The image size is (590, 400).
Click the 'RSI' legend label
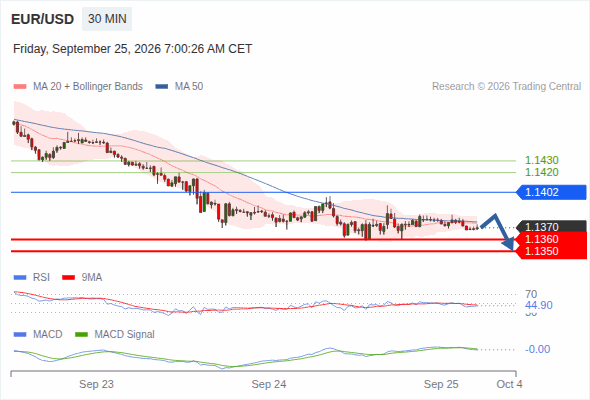pyautogui.click(x=41, y=278)
